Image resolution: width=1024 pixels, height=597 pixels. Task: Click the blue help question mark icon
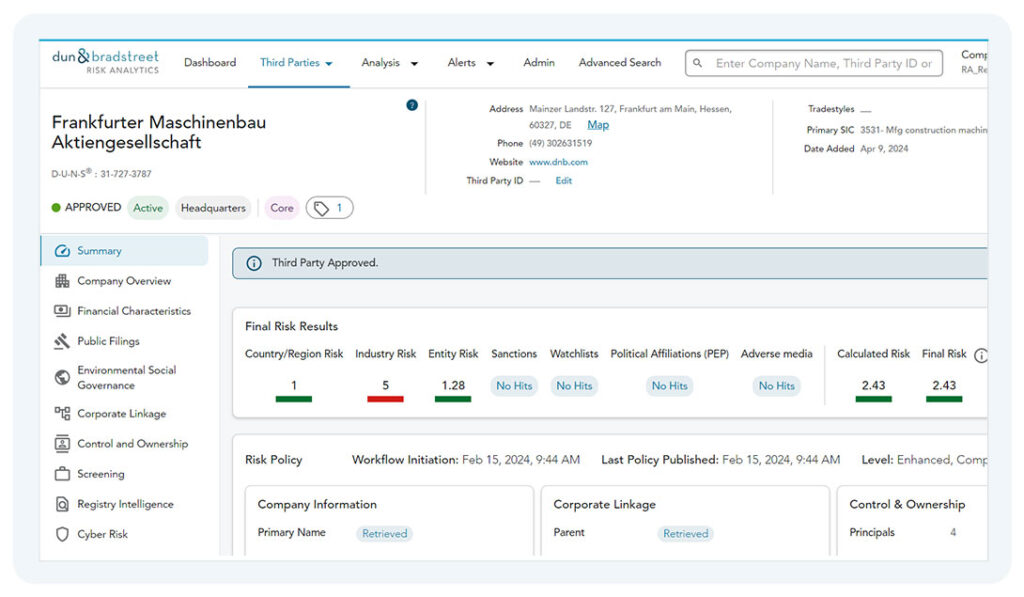click(412, 105)
